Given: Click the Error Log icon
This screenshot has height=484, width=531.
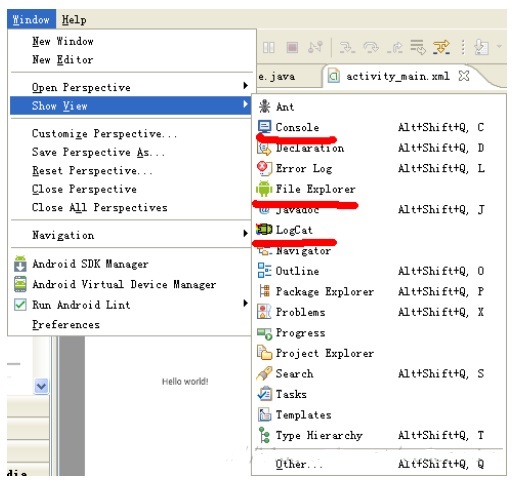Looking at the screenshot, I should 264,168.
